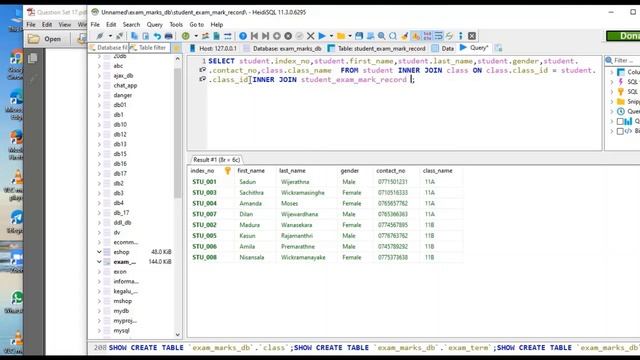Expand the mysql database node

pyautogui.click(x=99, y=330)
